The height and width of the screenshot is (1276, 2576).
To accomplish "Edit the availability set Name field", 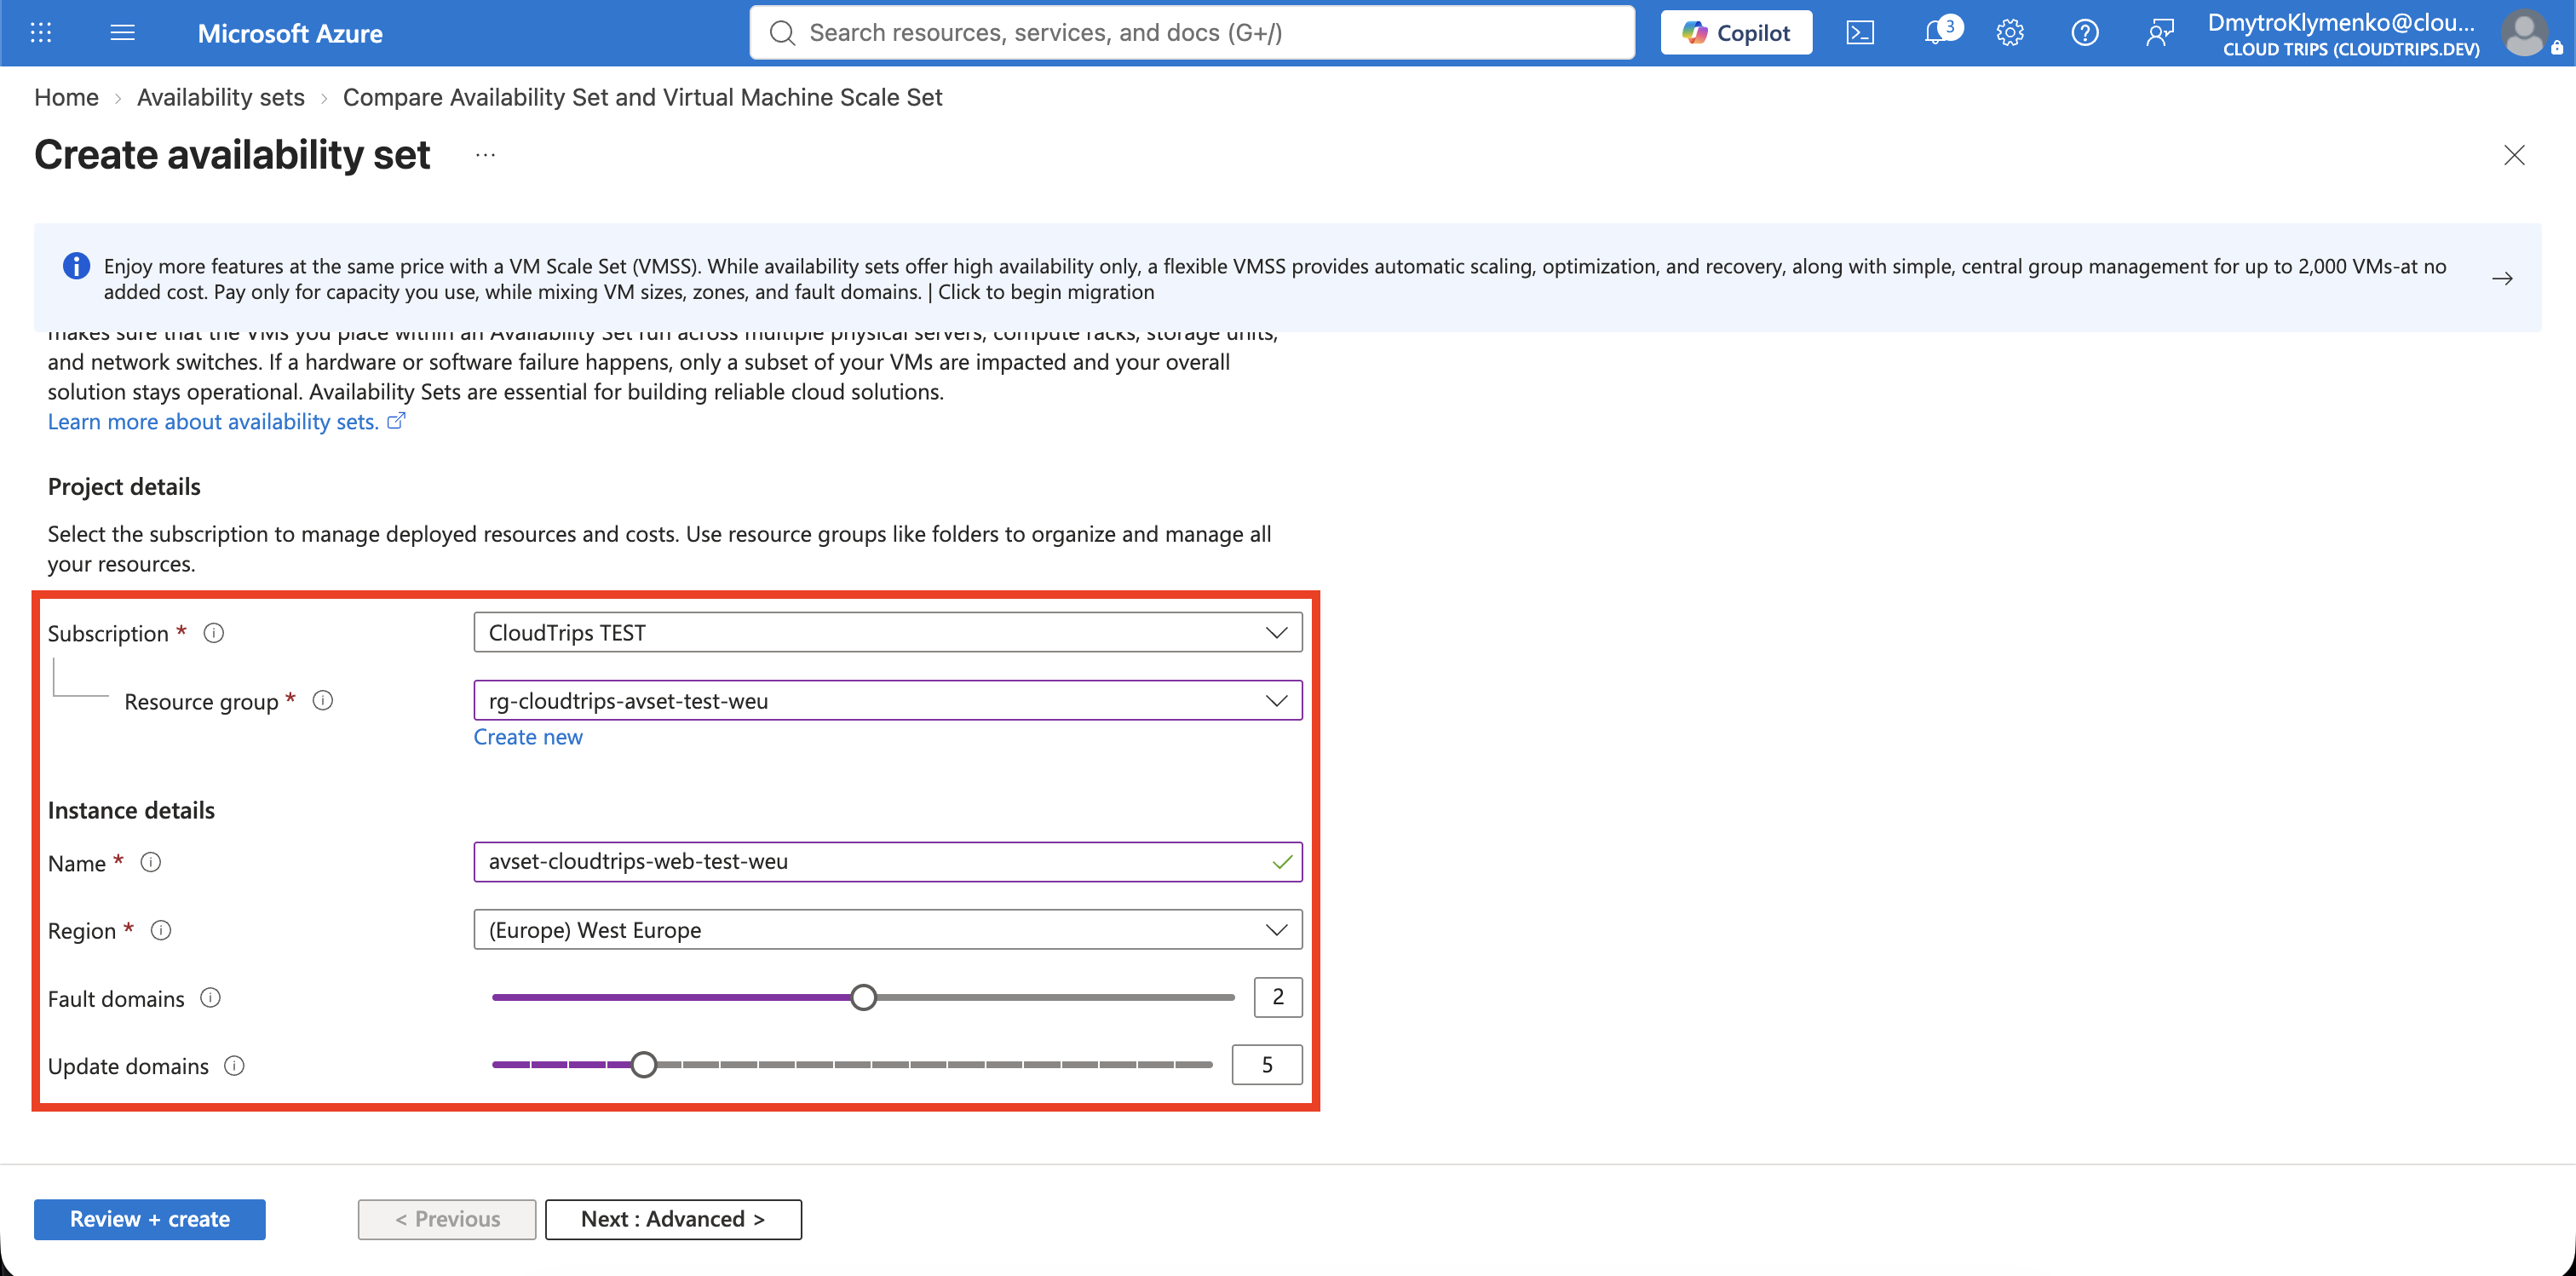I will coord(888,862).
